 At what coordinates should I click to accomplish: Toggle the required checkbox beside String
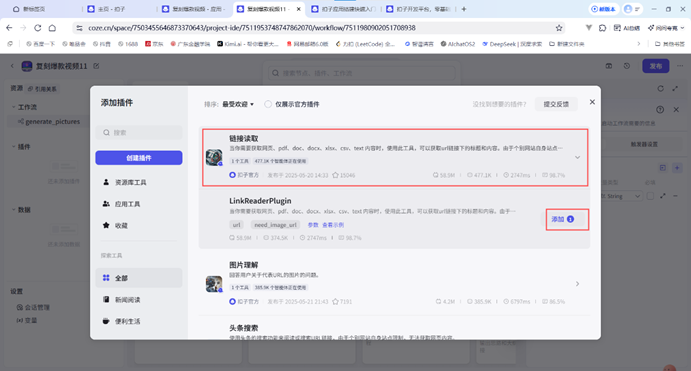pyautogui.click(x=650, y=196)
